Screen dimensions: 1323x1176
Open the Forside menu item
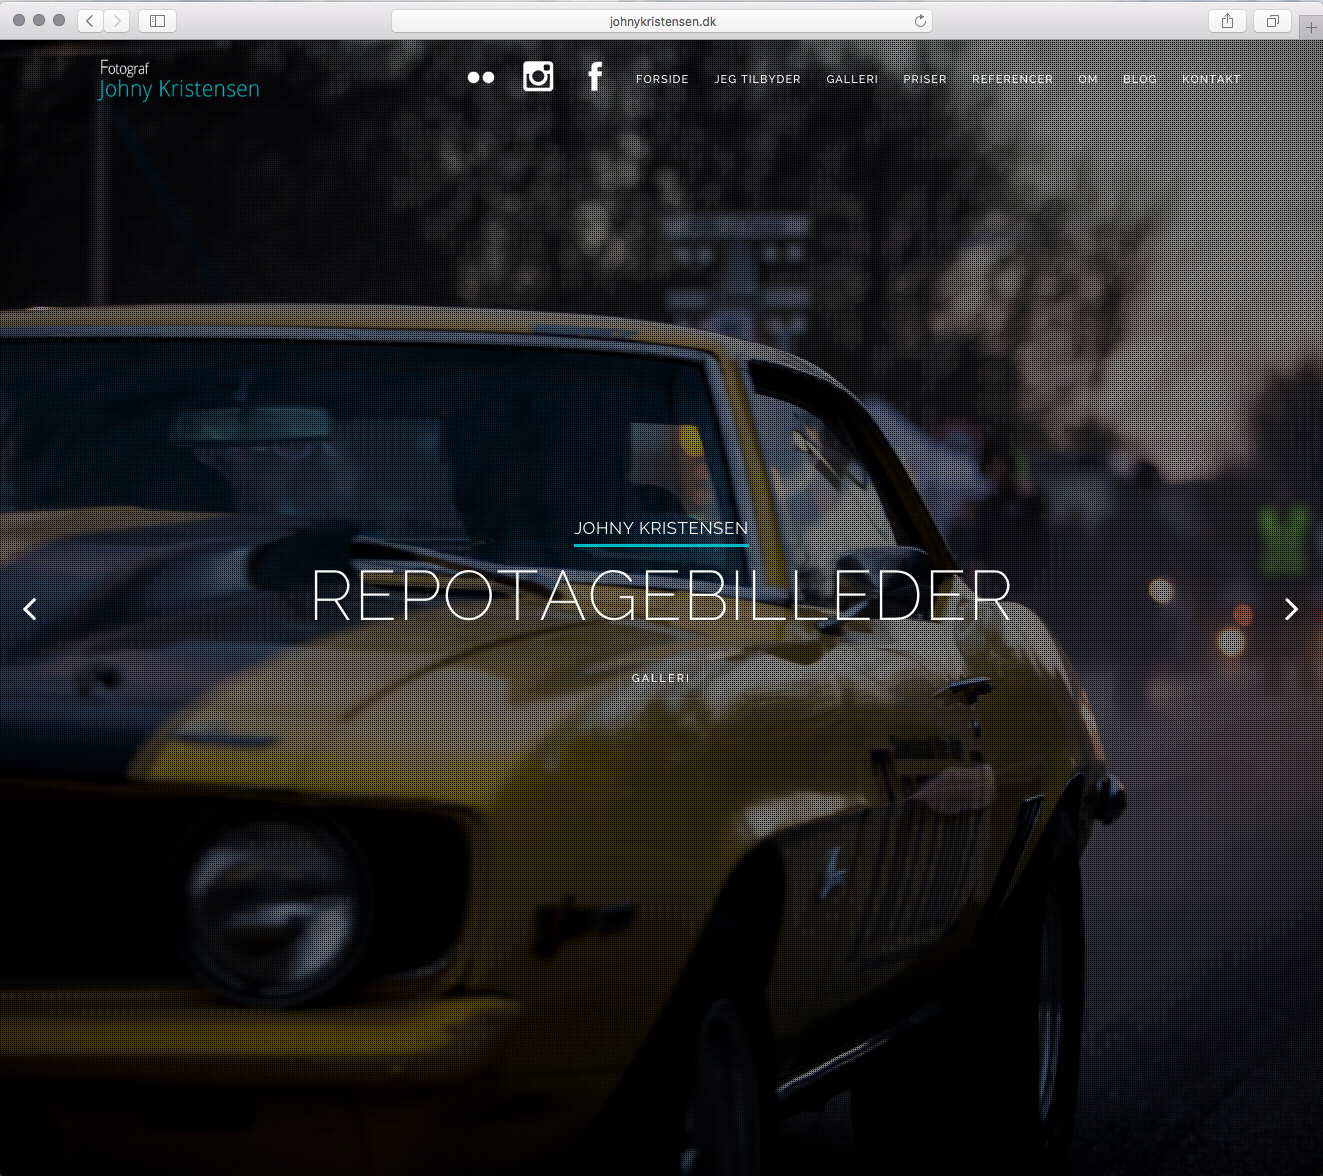pos(662,79)
